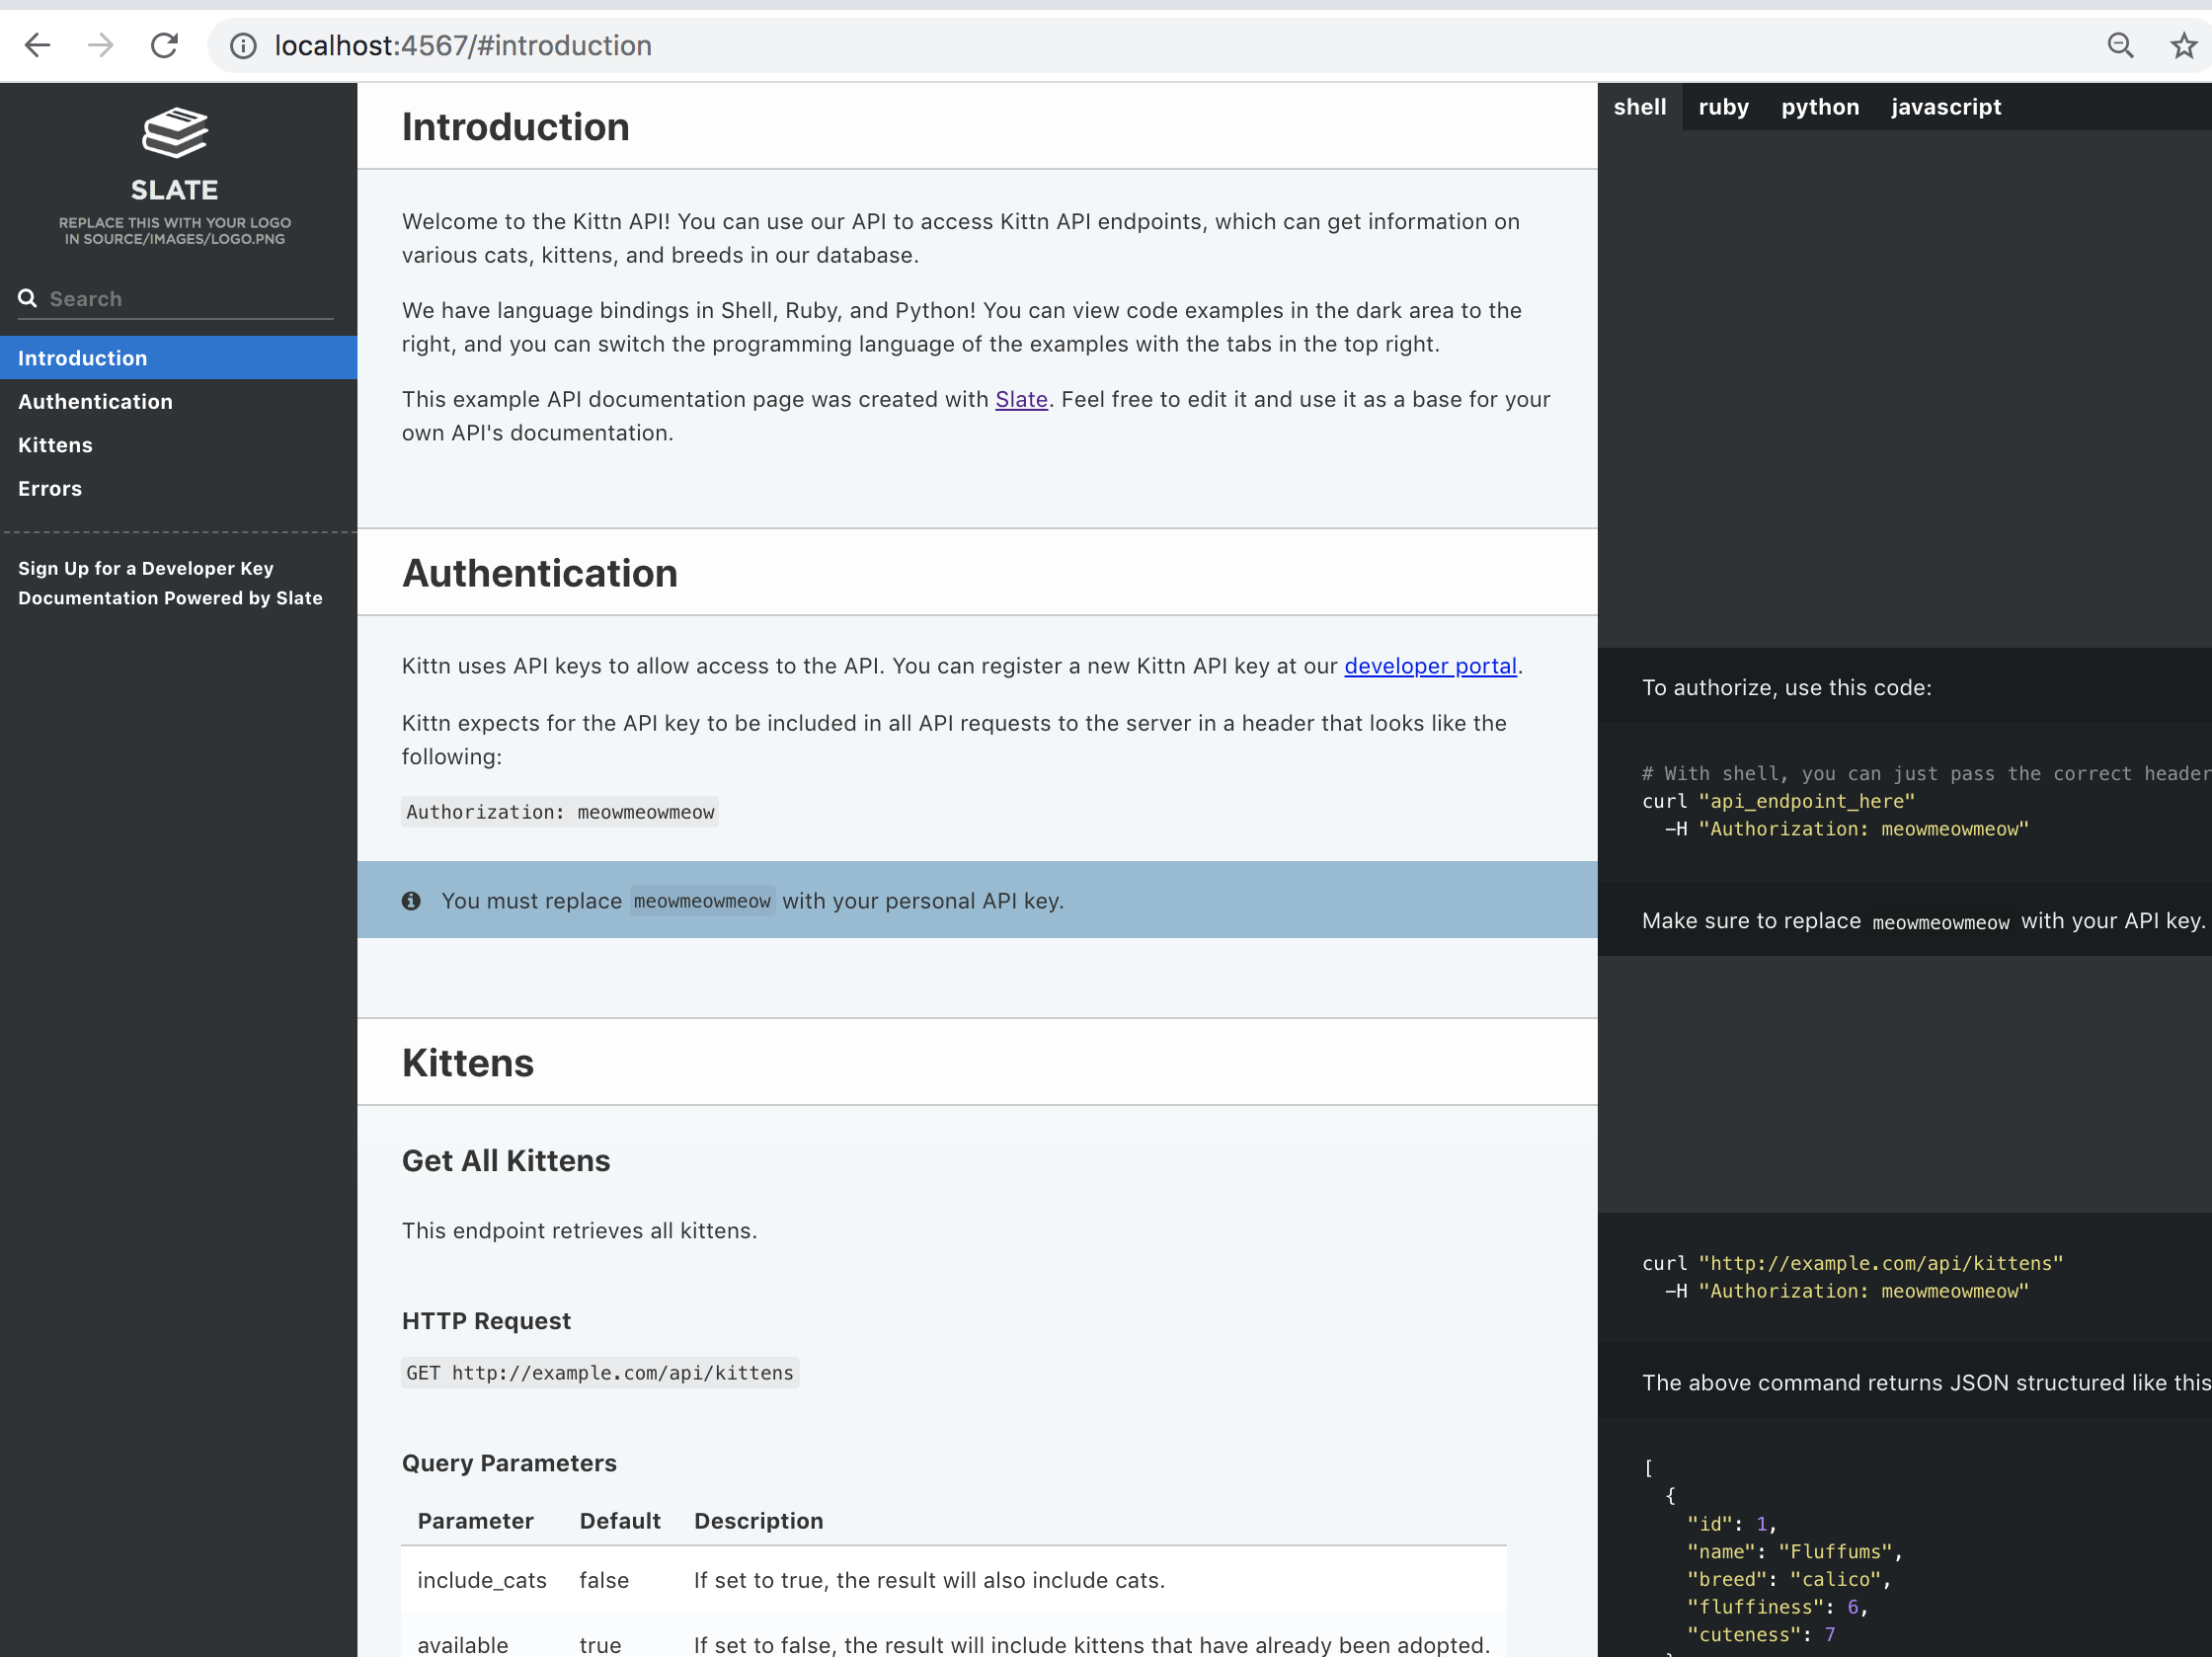Click the "breed": "calico" JSON line

1789,1579
